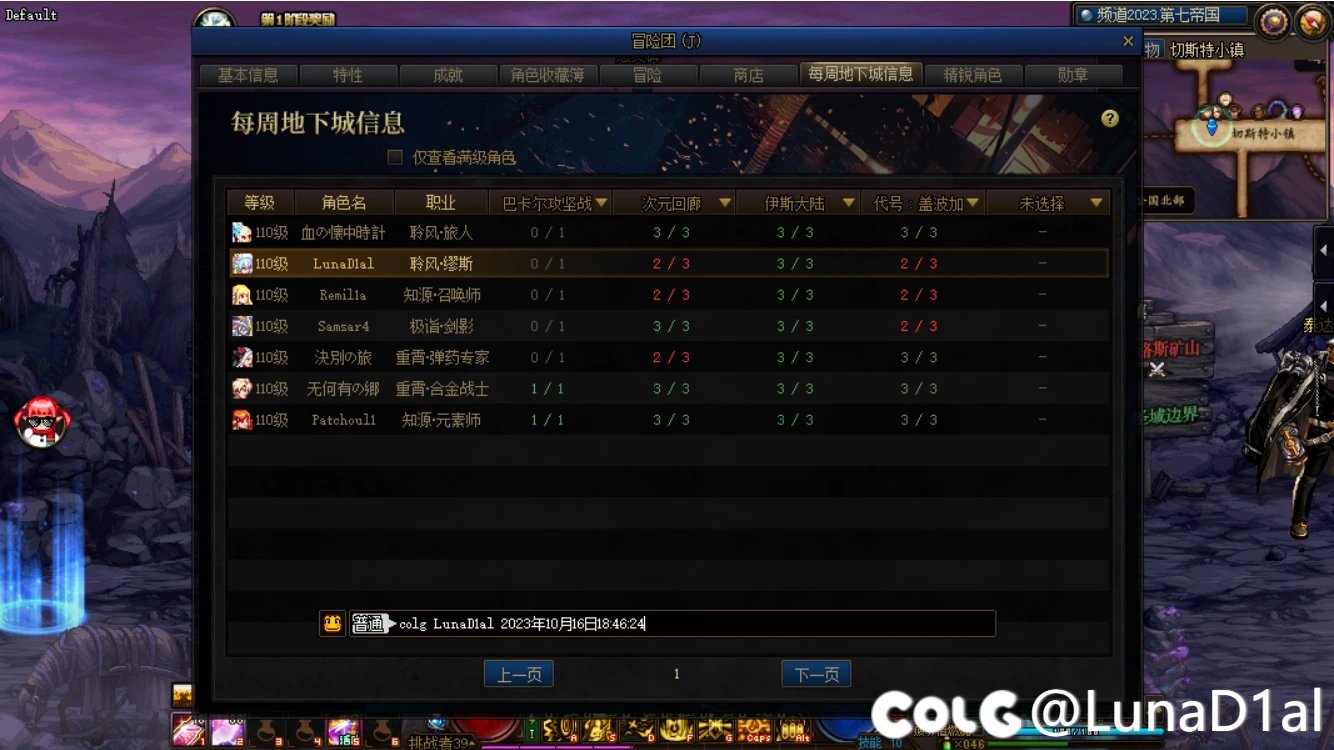1334x750 pixels.
Task: Sort by the 角色名 column header
Action: click(x=343, y=203)
